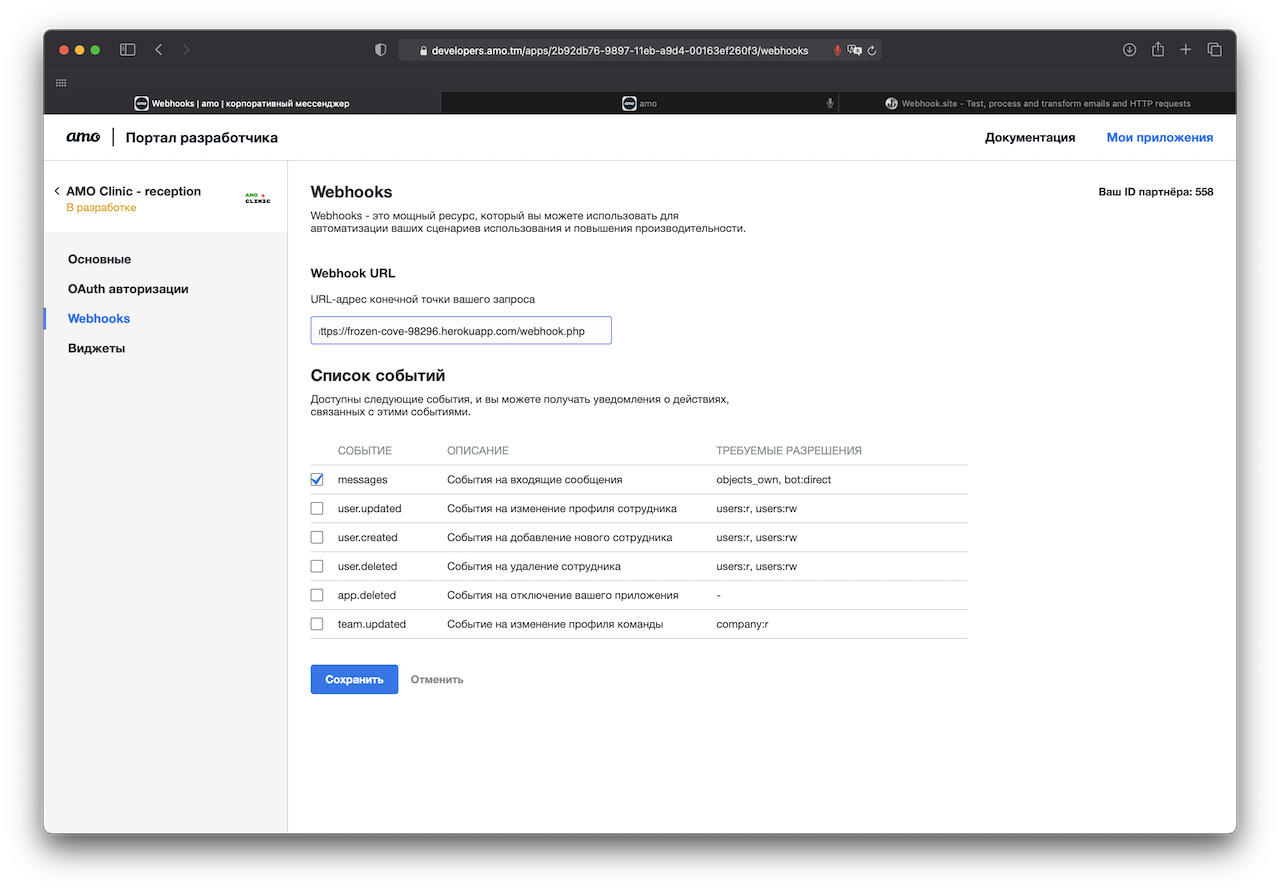The height and width of the screenshot is (891, 1280).
Task: Click the privacy shield icon
Action: point(380,50)
